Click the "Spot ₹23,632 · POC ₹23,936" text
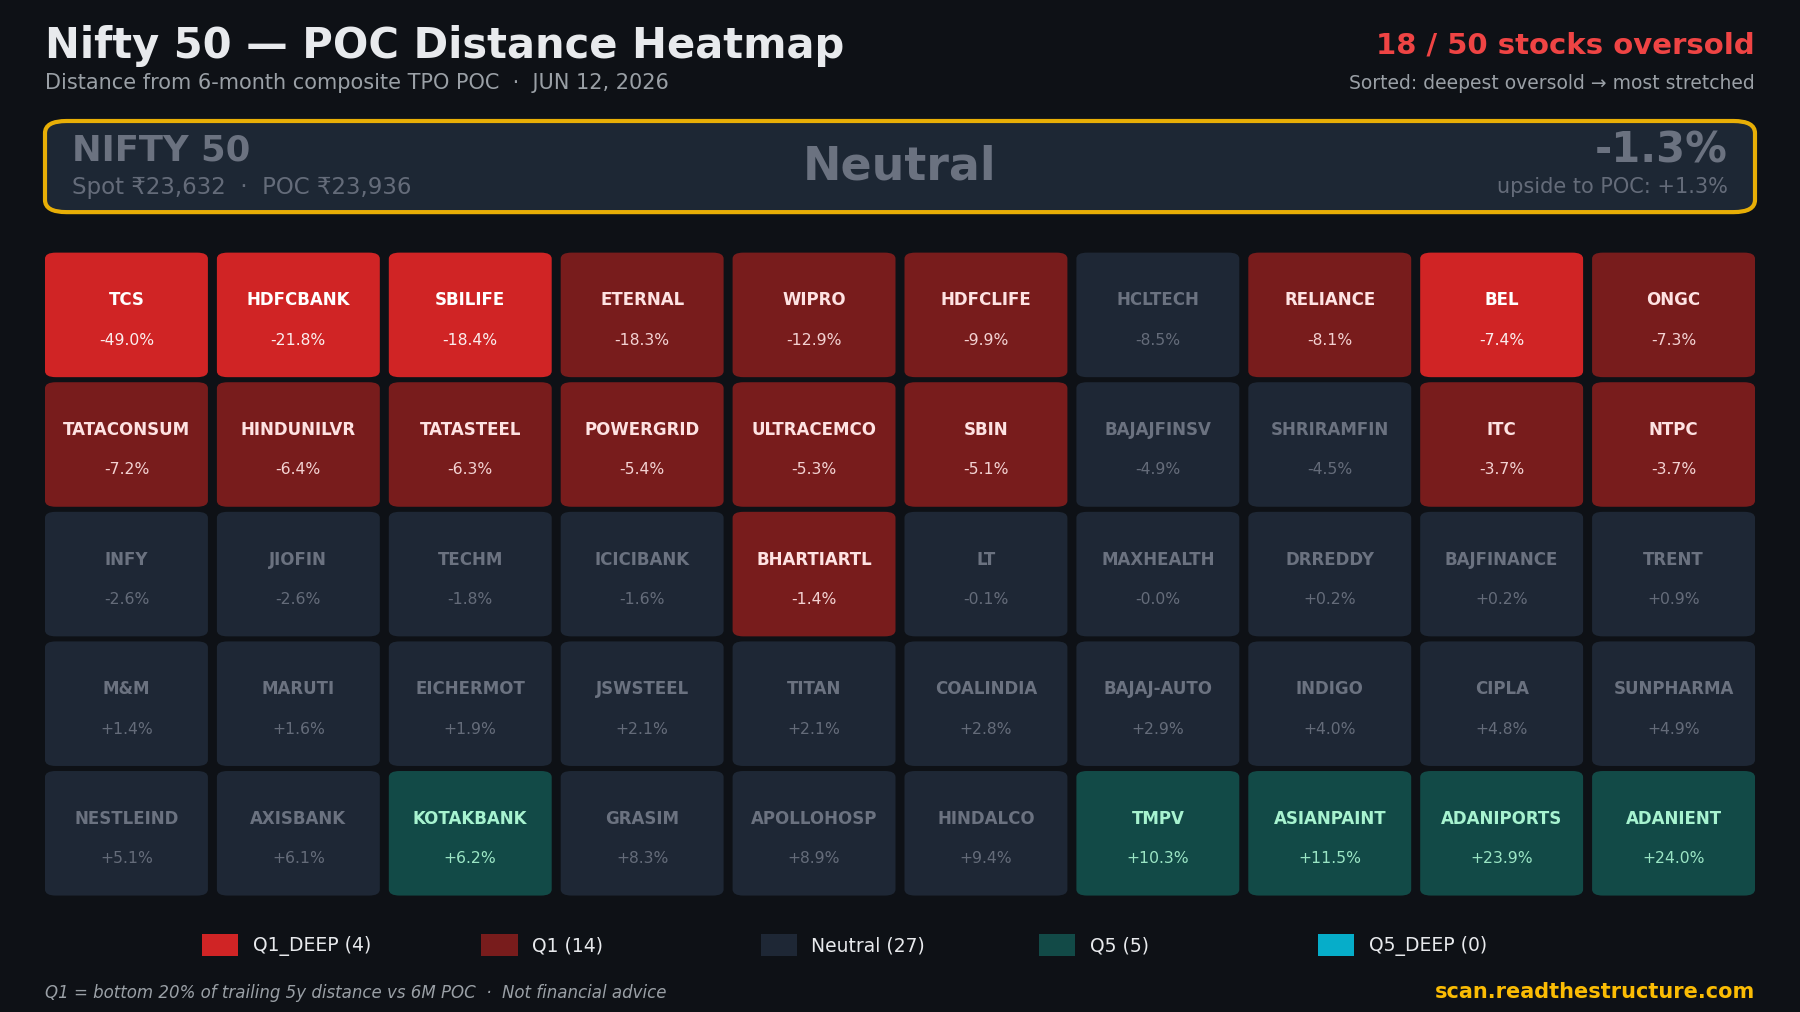The width and height of the screenshot is (1800, 1012). [241, 187]
